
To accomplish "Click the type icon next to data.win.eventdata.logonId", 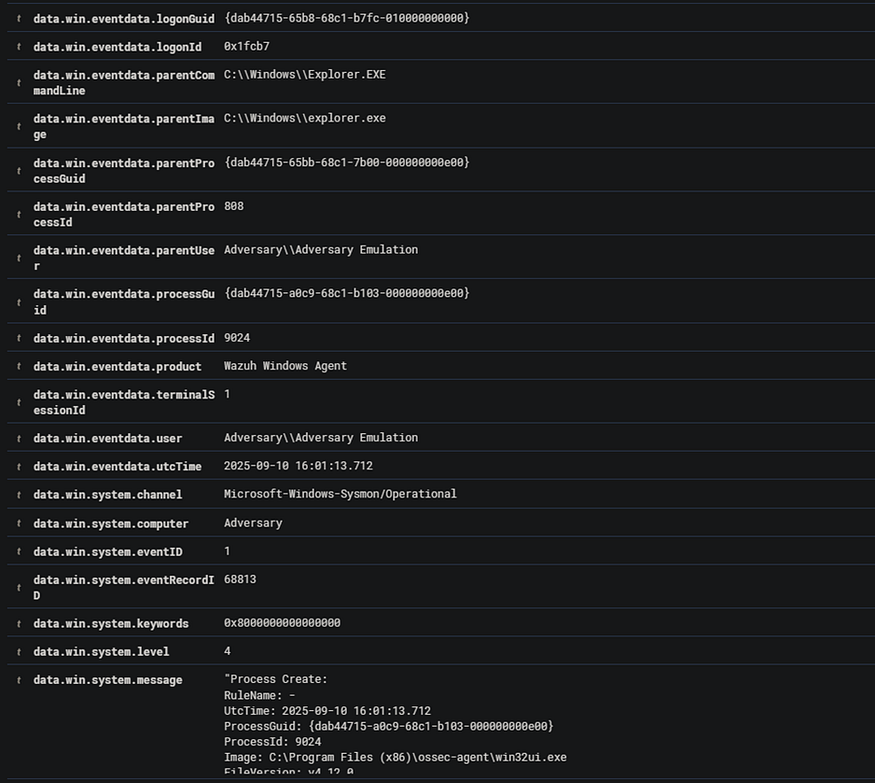I will coord(19,47).
